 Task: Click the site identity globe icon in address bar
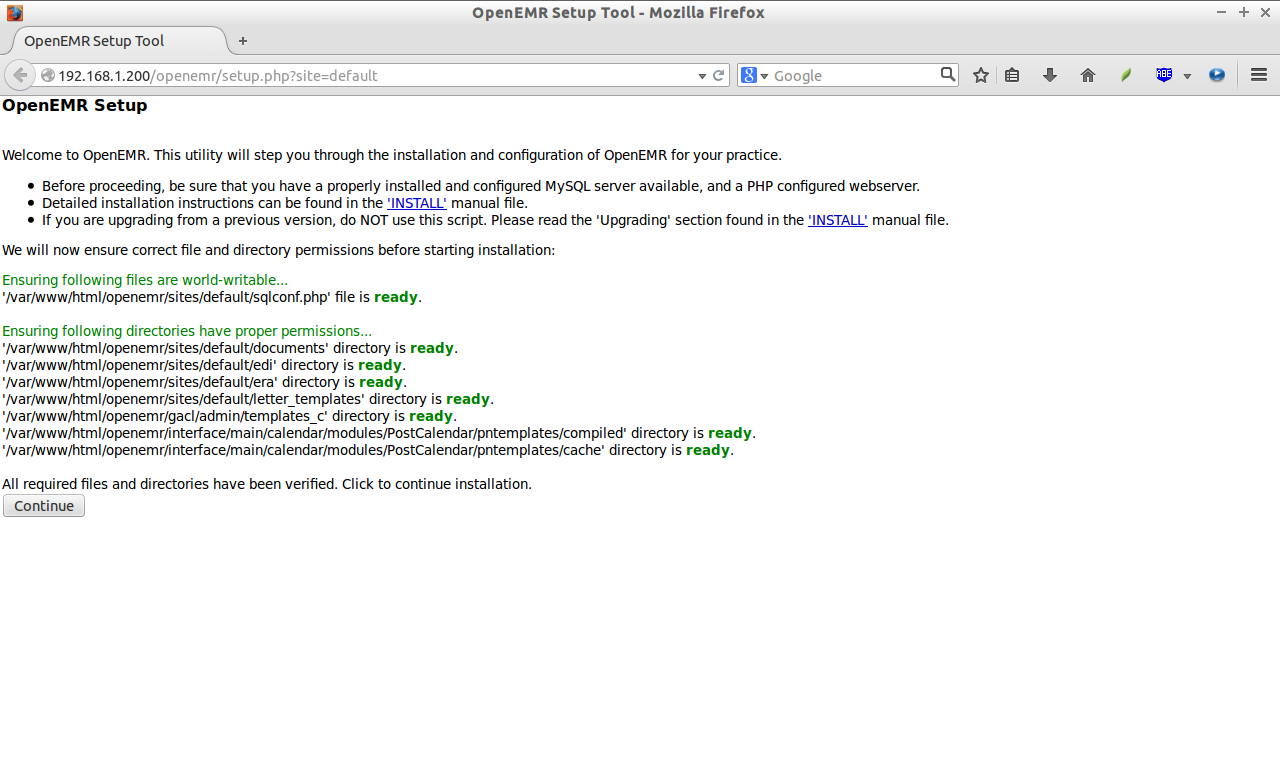(x=47, y=75)
